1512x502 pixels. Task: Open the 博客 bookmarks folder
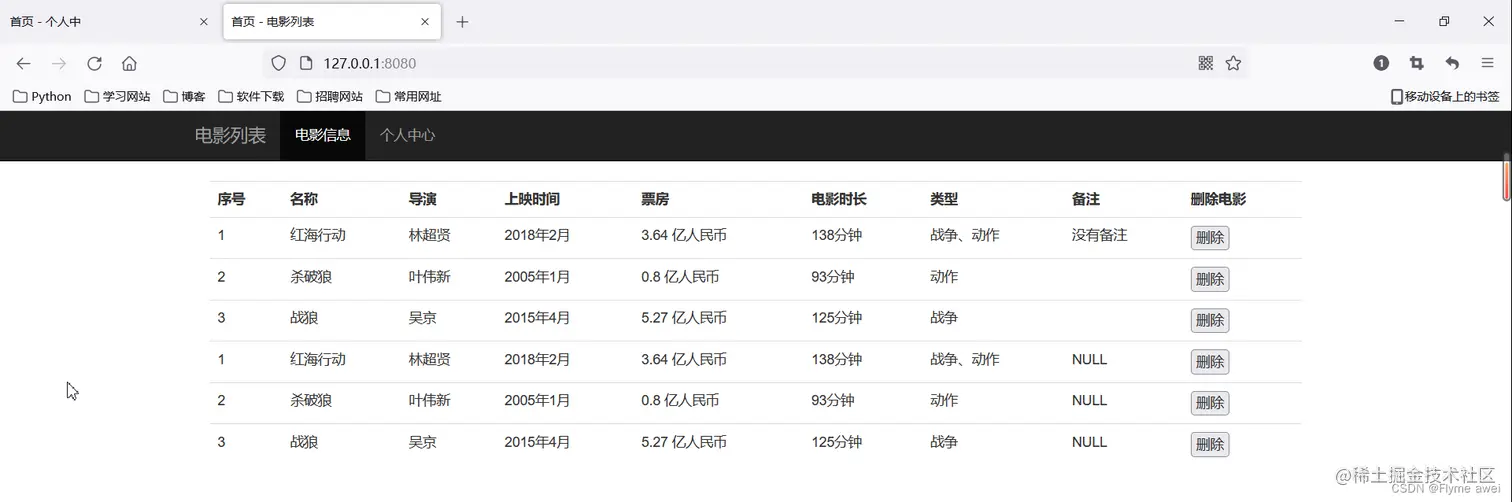coord(184,96)
